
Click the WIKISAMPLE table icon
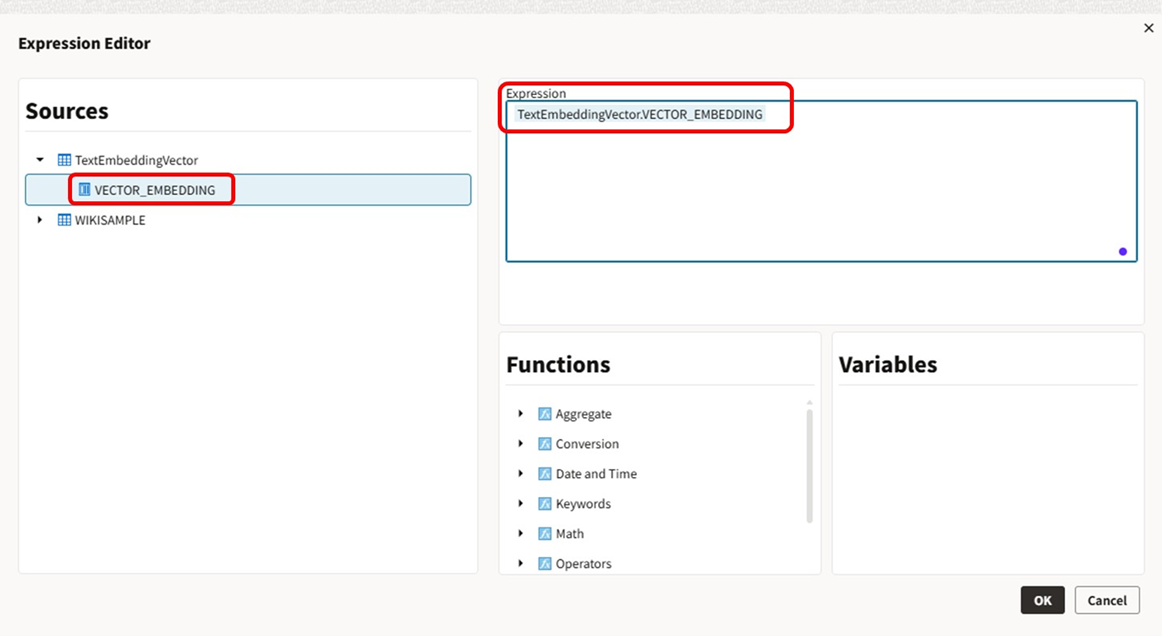[x=64, y=220]
